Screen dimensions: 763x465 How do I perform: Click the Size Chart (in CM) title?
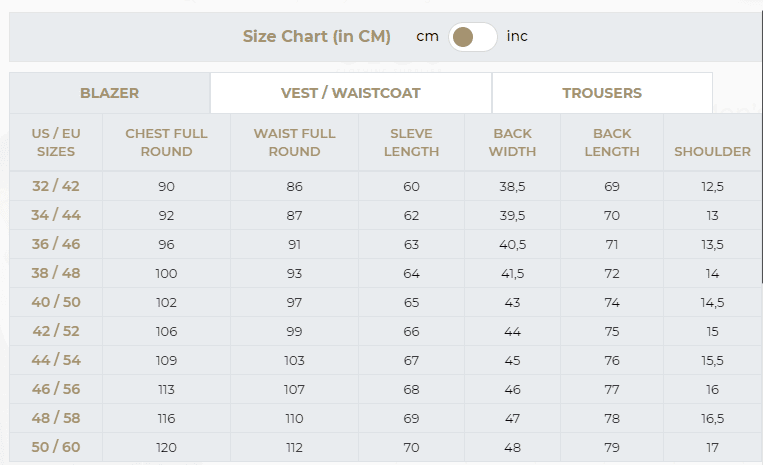coord(317,36)
